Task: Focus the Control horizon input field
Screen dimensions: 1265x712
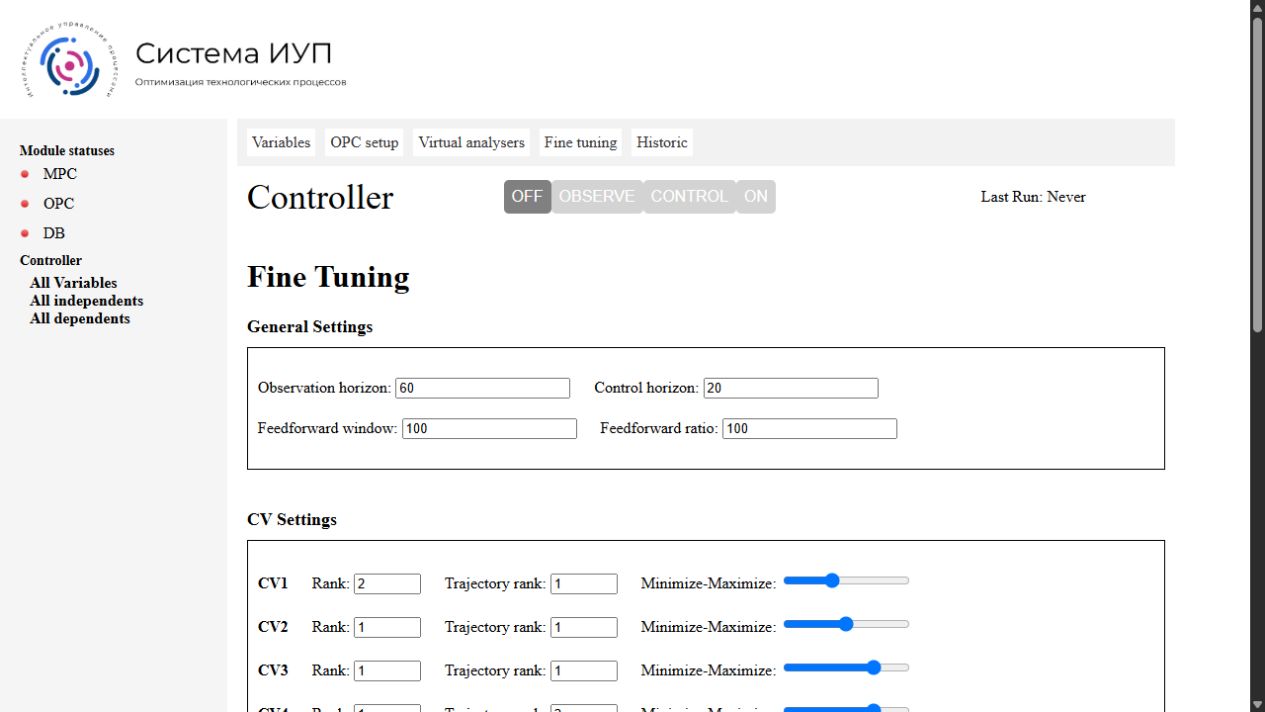Action: tap(791, 388)
